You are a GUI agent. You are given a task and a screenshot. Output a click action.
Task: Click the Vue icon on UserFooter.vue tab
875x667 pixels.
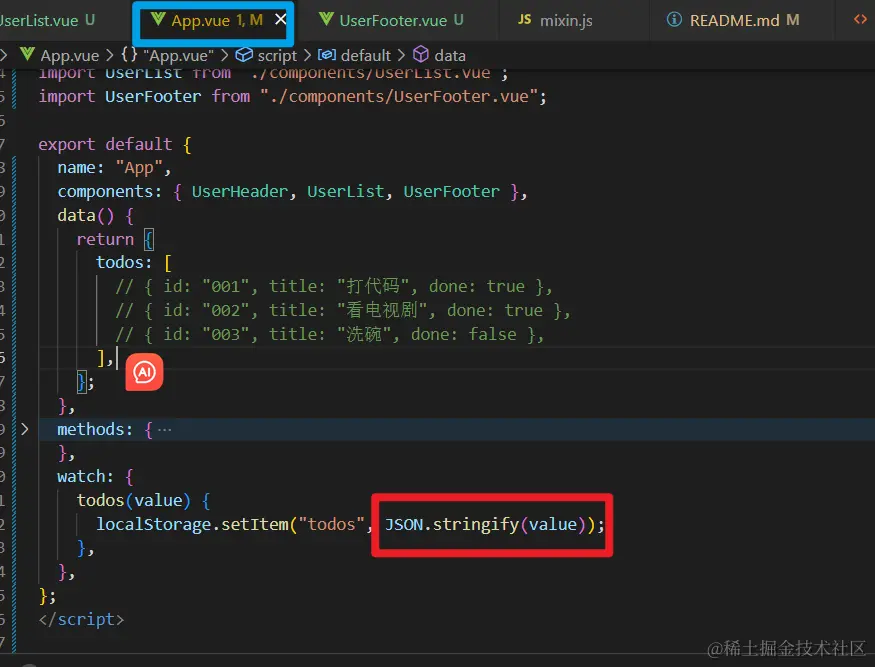(326, 20)
